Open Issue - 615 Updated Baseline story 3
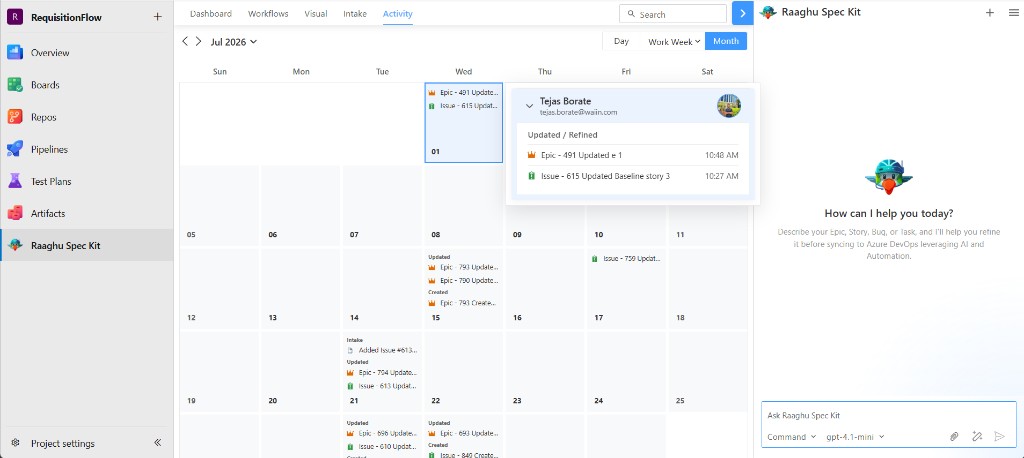Viewport: 1024px width, 458px height. (x=633, y=176)
